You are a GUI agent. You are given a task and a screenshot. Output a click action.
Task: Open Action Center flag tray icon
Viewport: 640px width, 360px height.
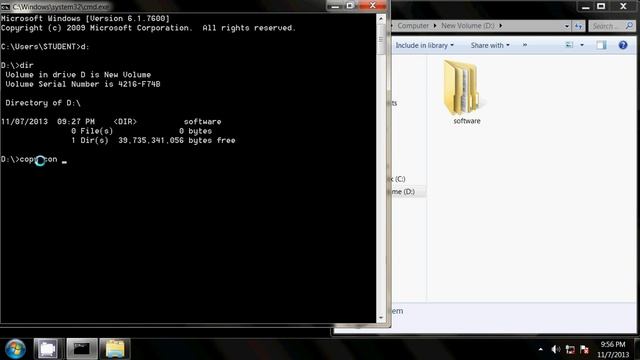584,349
